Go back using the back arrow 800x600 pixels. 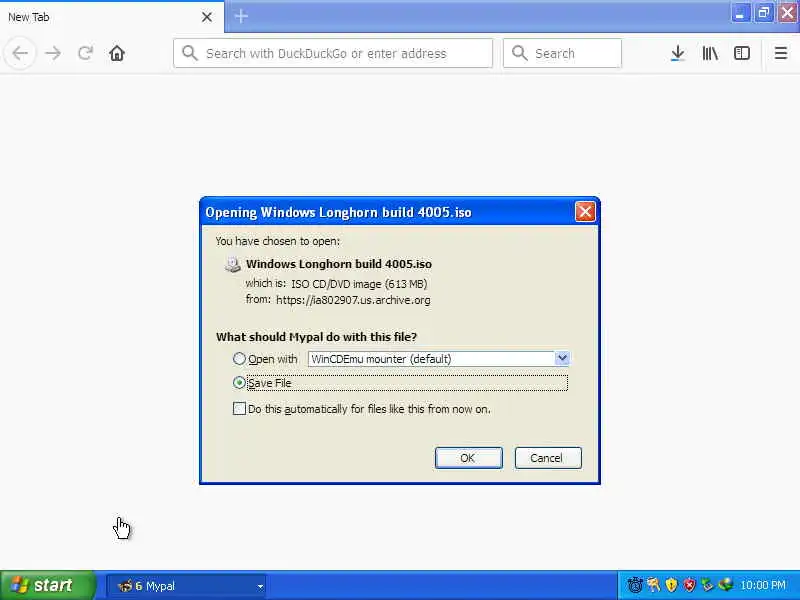(x=20, y=53)
